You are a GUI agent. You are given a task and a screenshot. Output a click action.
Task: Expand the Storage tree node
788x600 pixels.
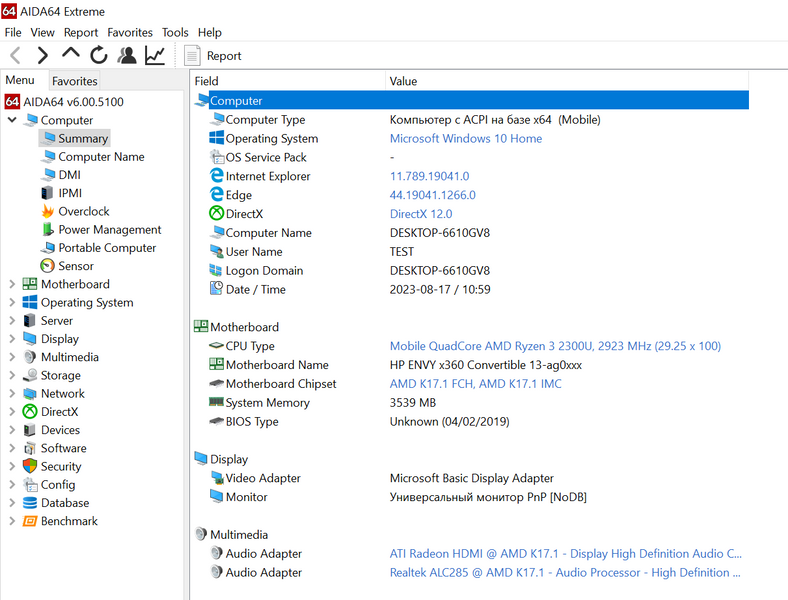[x=12, y=375]
